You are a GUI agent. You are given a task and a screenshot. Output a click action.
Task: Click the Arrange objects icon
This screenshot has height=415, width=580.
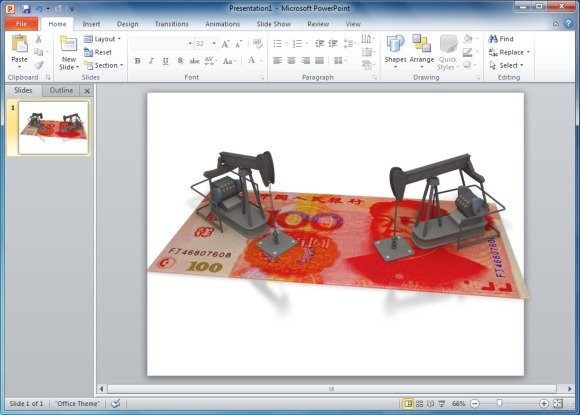pos(422,44)
